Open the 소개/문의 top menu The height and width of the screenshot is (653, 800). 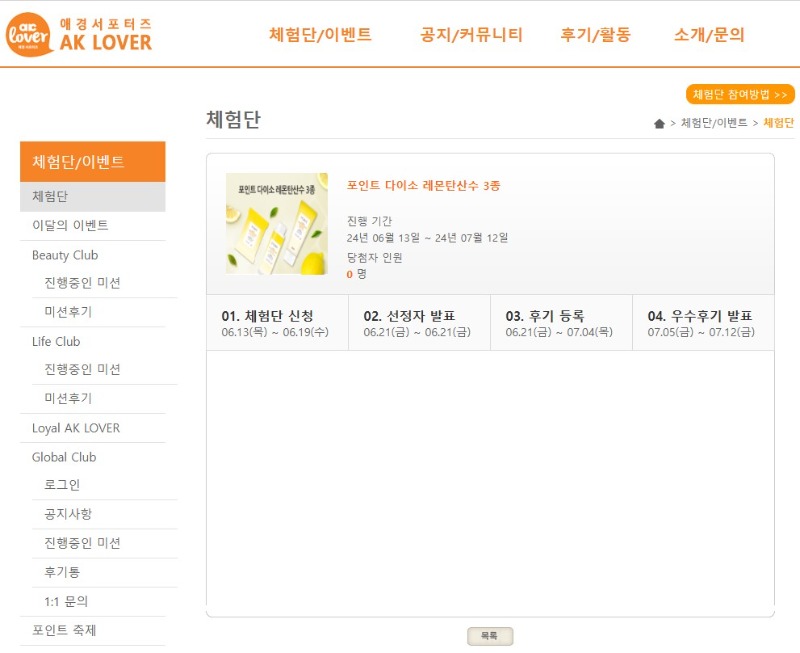[709, 35]
